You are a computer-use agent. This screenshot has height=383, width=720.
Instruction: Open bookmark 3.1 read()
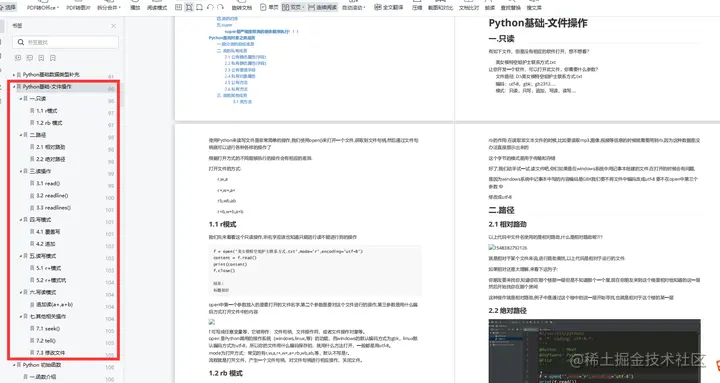point(48,183)
